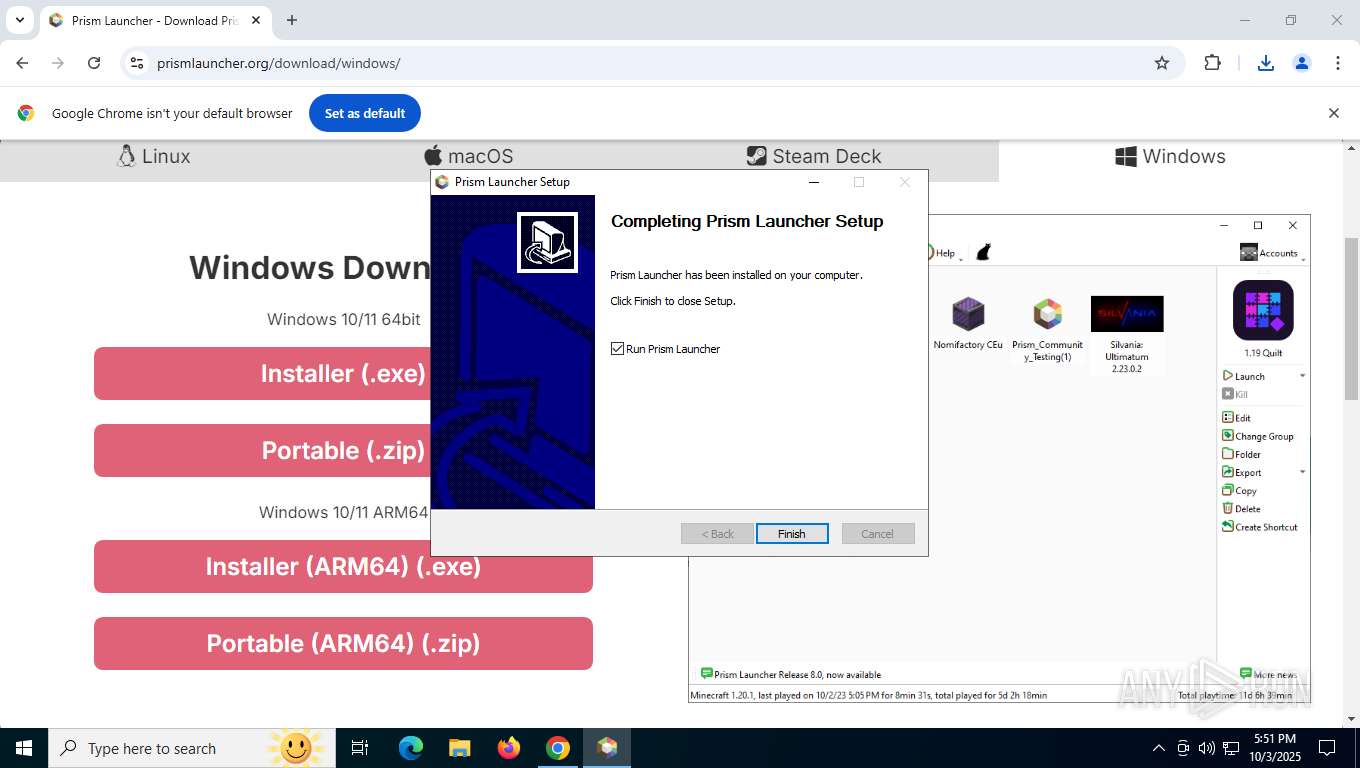Click the Portable (.zip) download button
Image resolution: width=1360 pixels, height=768 pixels.
click(x=343, y=451)
